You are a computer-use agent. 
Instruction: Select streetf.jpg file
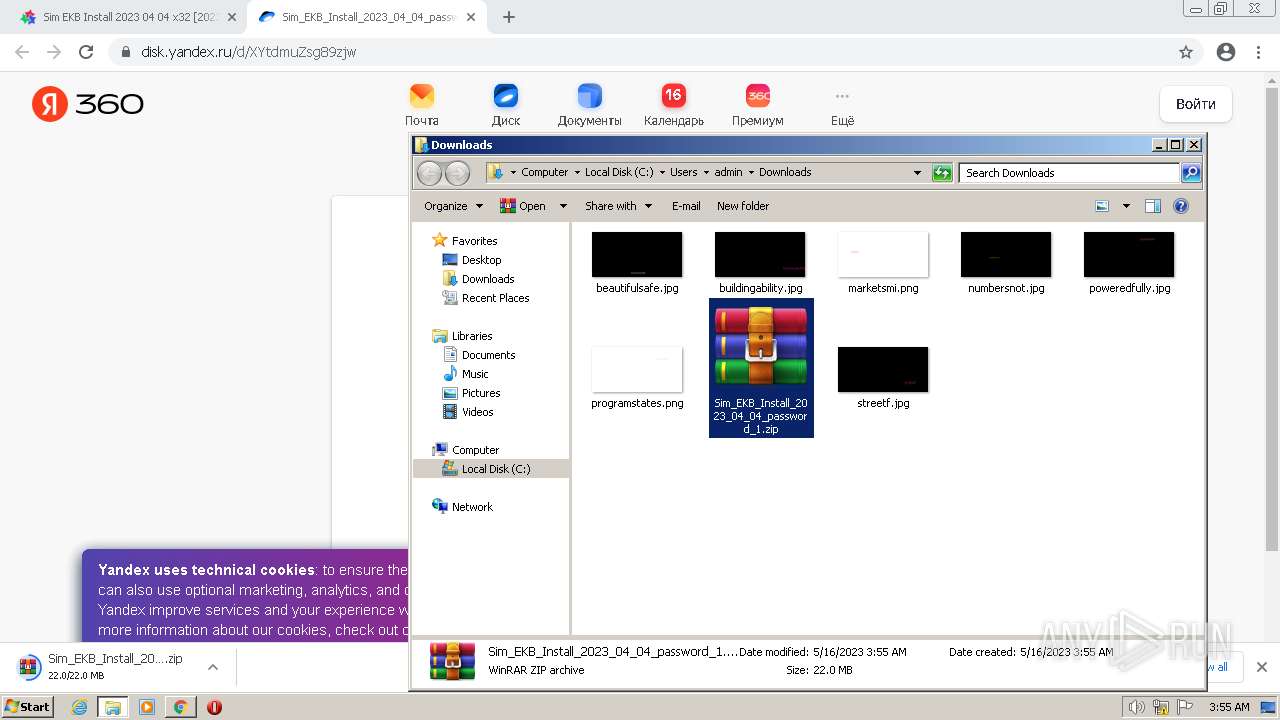(883, 378)
